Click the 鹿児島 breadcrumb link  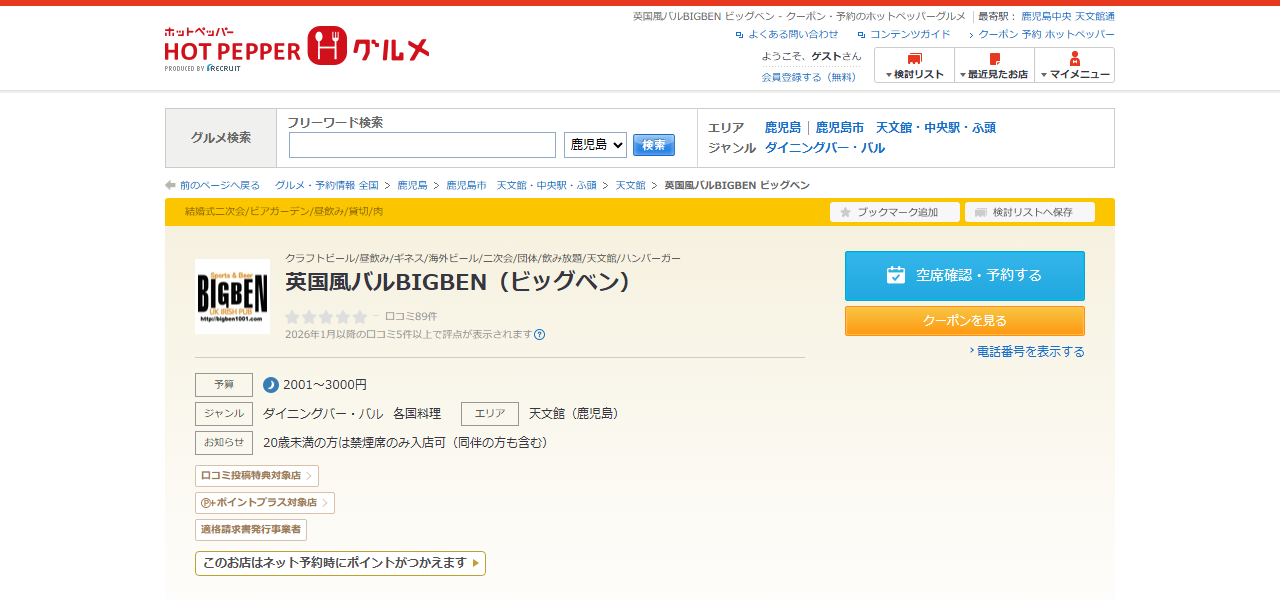pos(412,185)
